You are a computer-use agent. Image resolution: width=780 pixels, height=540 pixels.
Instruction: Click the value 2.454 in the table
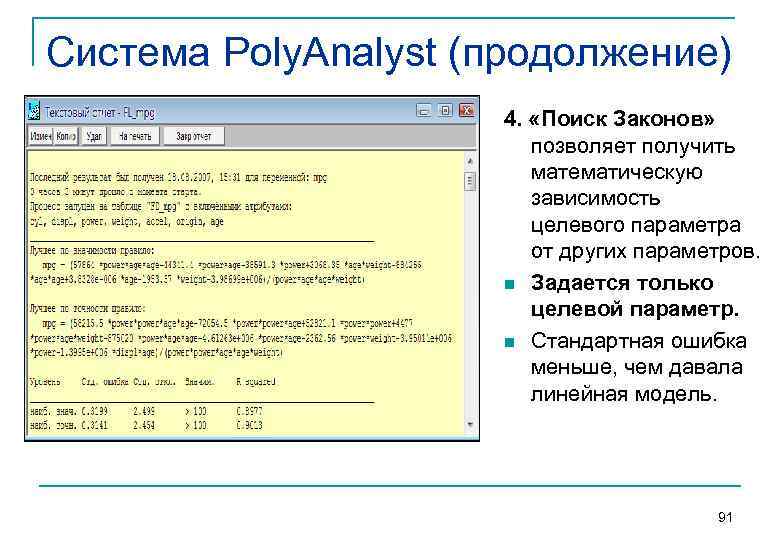(144, 425)
